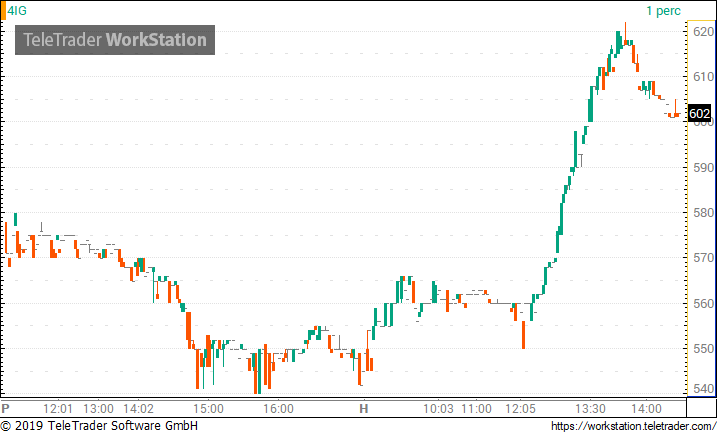Image resolution: width=717 pixels, height=435 pixels.
Task: Click the P day marker on time axis
Action: (5, 408)
